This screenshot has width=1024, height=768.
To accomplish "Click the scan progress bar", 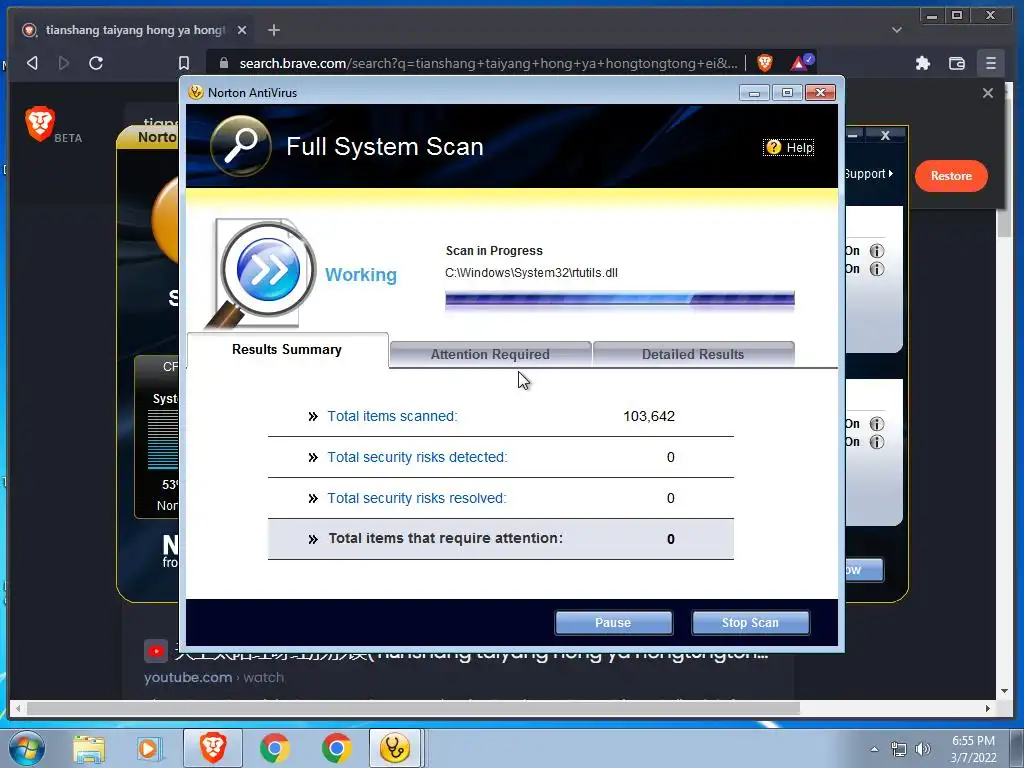I will pos(620,300).
